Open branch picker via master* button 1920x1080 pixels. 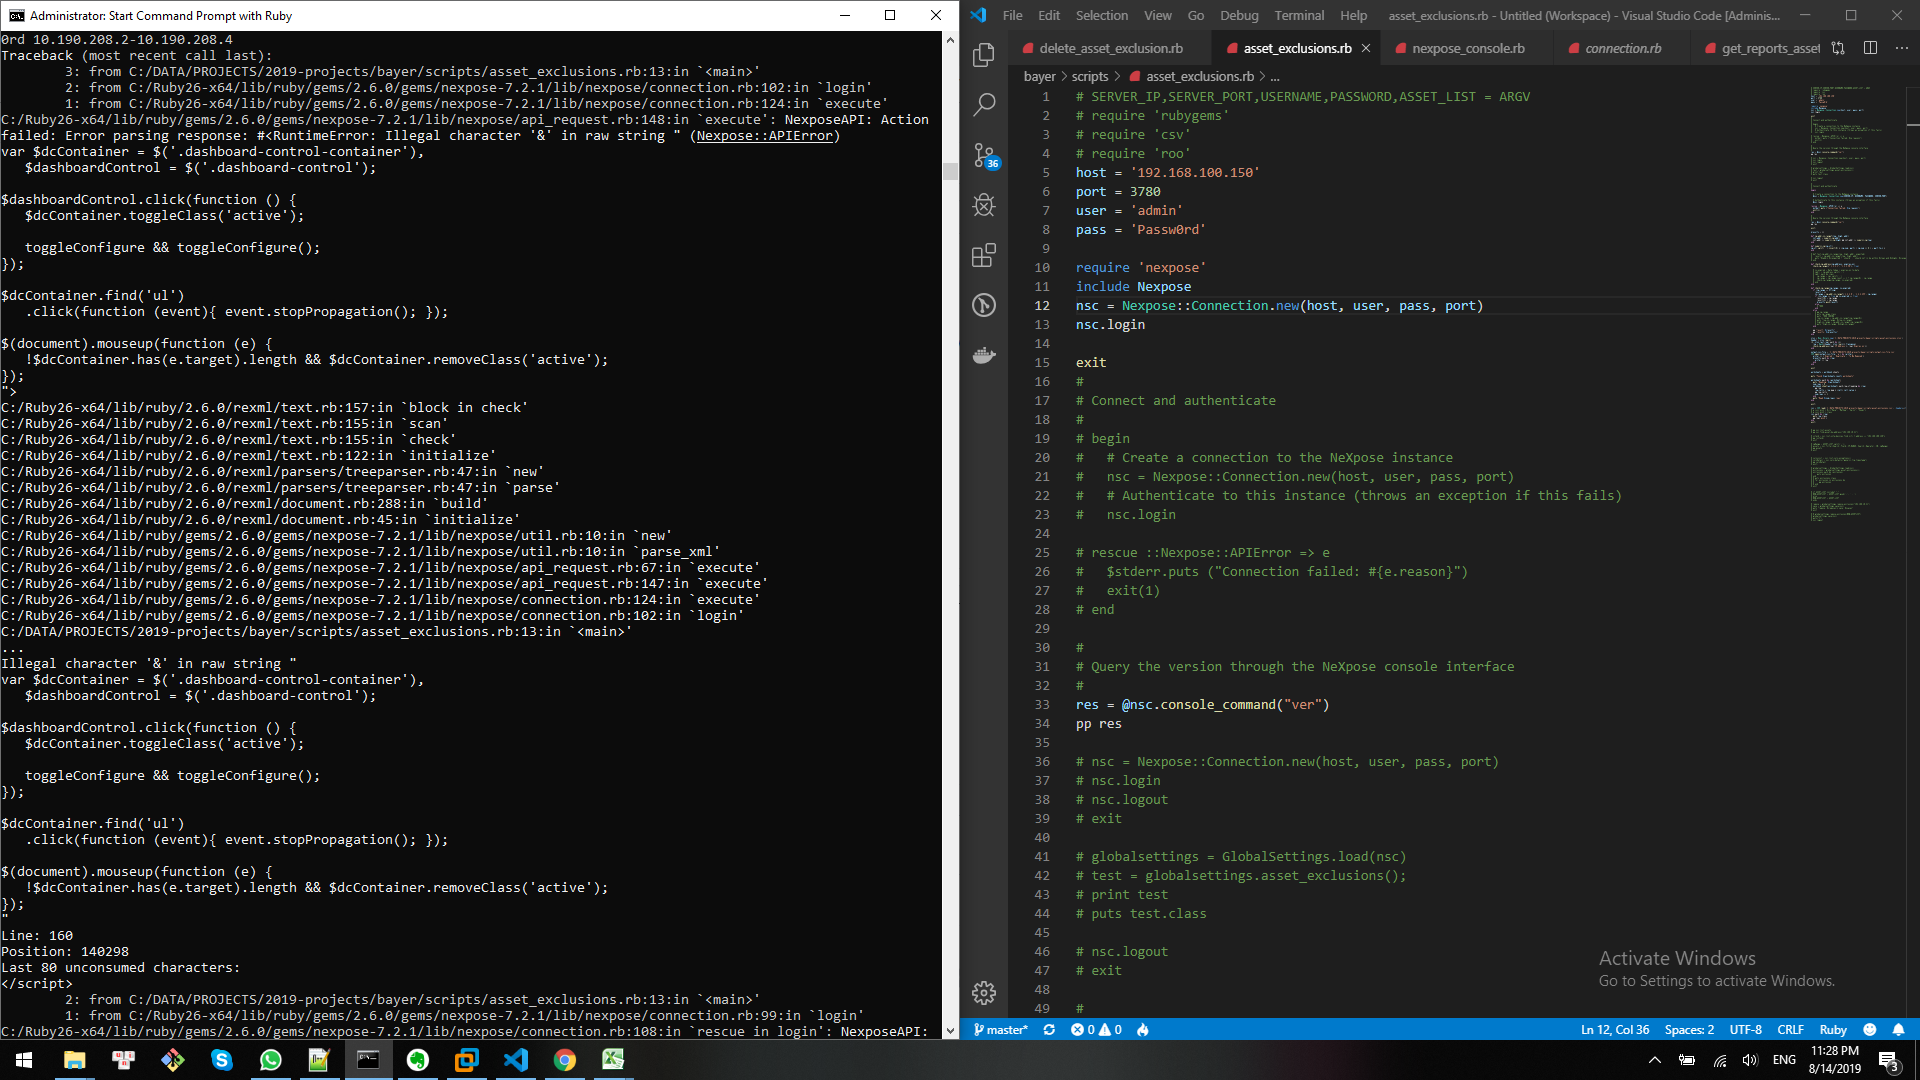point(1000,1029)
